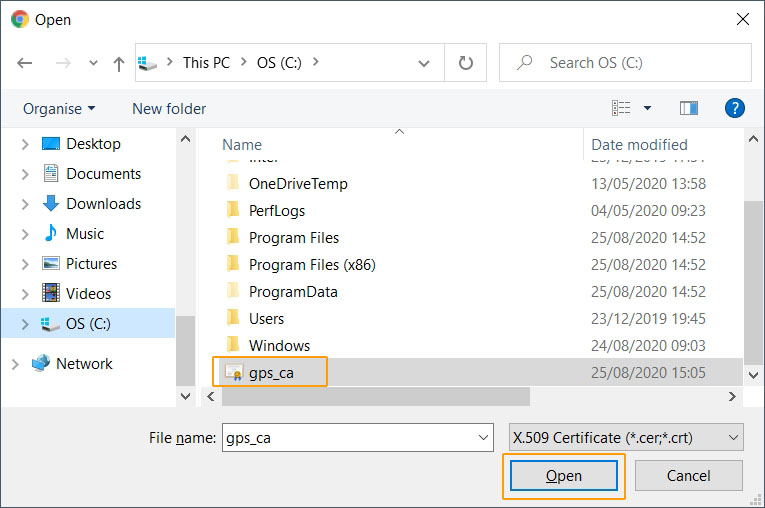Toggle the preview pane icon
This screenshot has height=508, width=765.
[x=688, y=108]
